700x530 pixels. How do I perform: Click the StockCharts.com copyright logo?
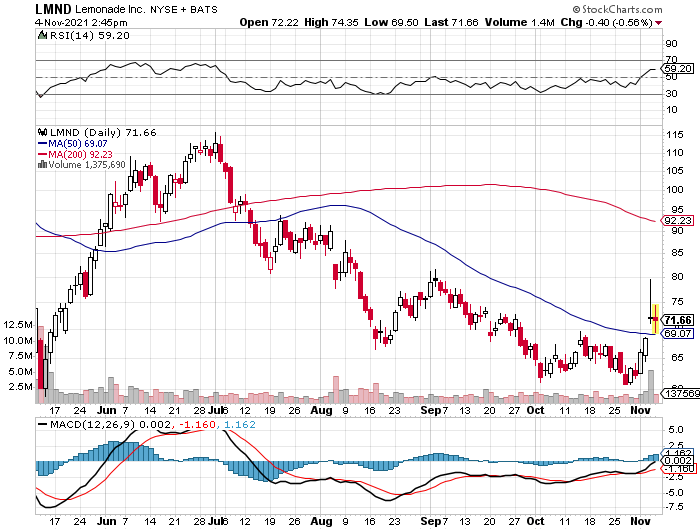617,9
